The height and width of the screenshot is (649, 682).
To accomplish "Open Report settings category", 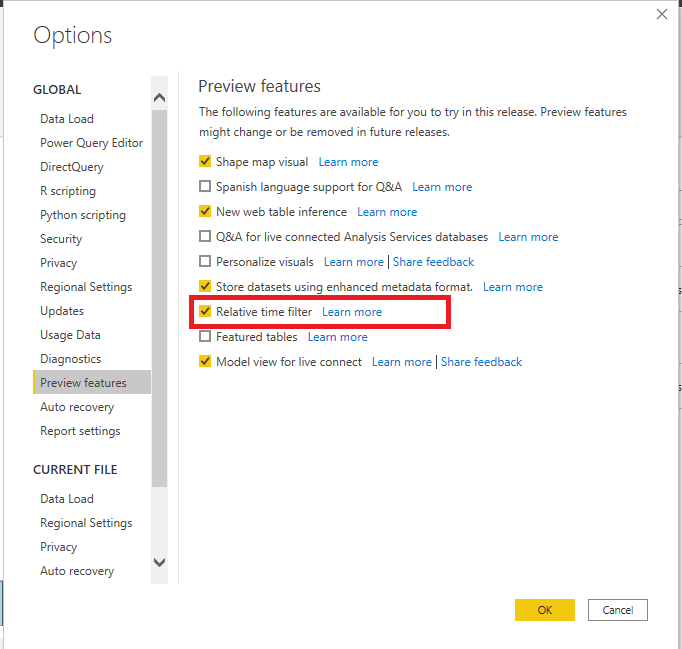I will (x=80, y=431).
